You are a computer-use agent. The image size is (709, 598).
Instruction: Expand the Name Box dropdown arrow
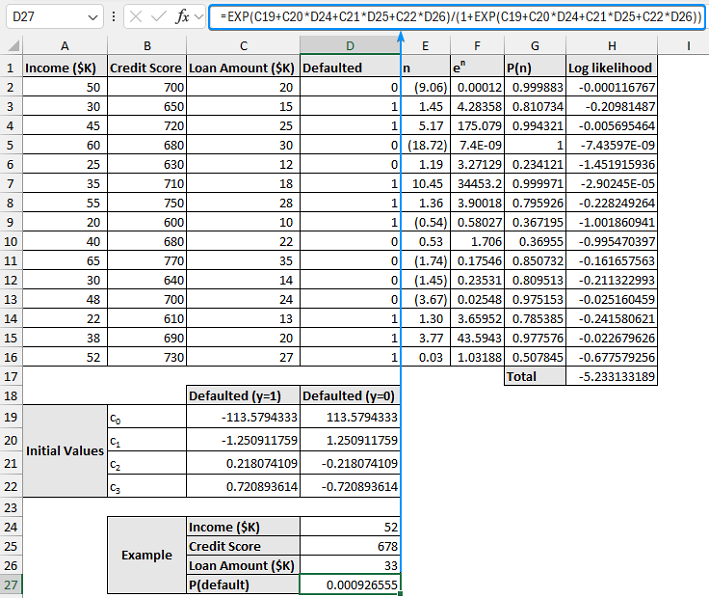coord(93,18)
